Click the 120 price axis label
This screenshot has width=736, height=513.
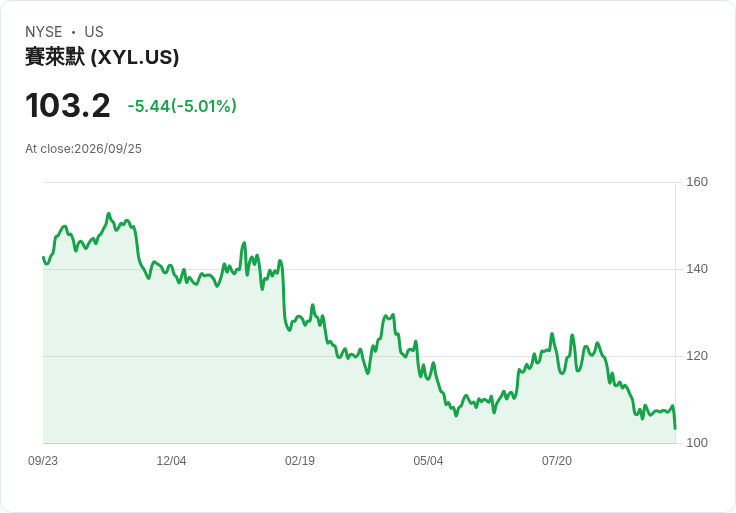697,356
